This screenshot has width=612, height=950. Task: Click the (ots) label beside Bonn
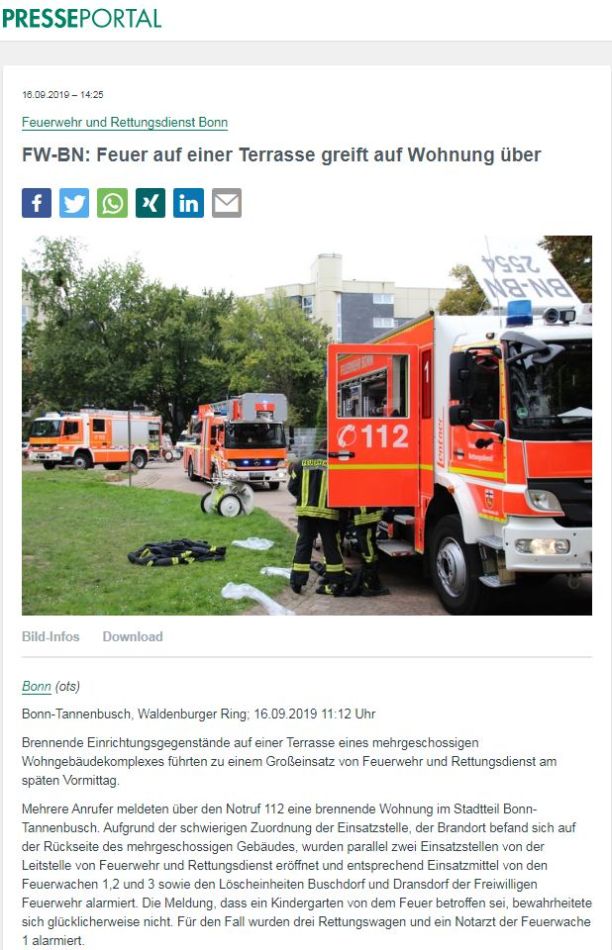pyautogui.click(x=67, y=686)
